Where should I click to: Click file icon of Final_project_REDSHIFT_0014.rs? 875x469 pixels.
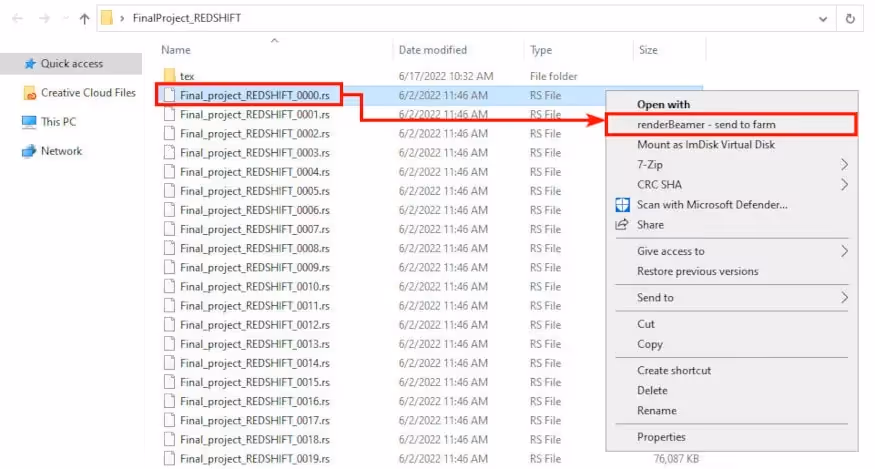tap(169, 362)
